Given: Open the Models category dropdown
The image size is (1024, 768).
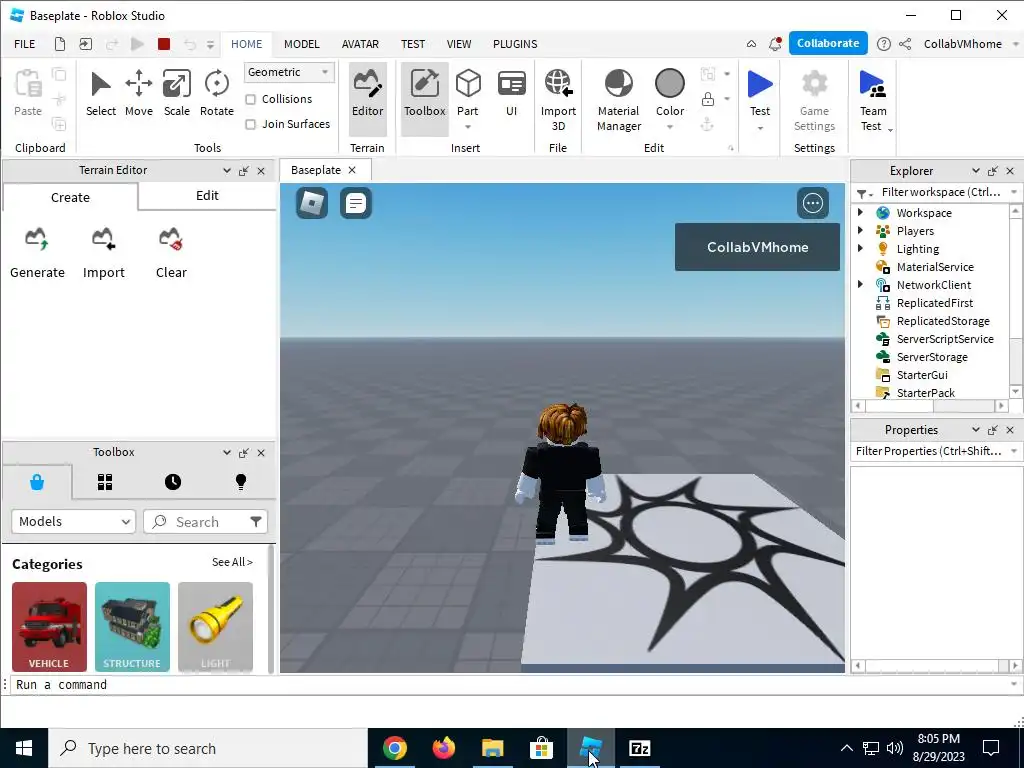Looking at the screenshot, I should click(x=73, y=521).
